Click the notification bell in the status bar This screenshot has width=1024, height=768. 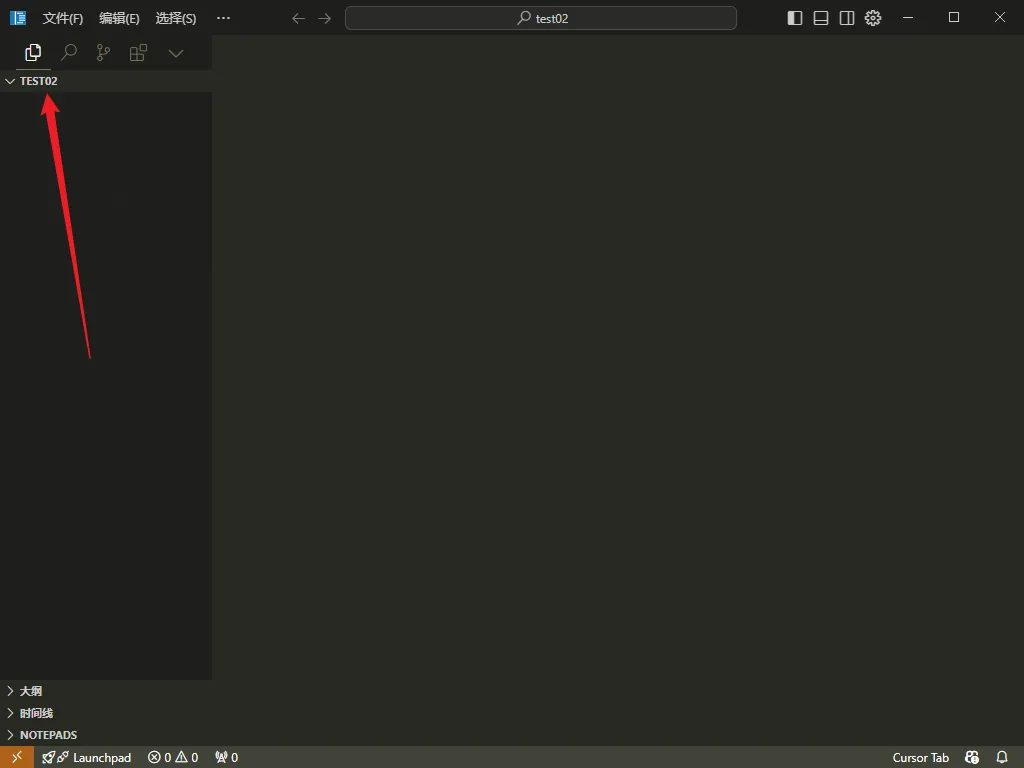(1002, 757)
